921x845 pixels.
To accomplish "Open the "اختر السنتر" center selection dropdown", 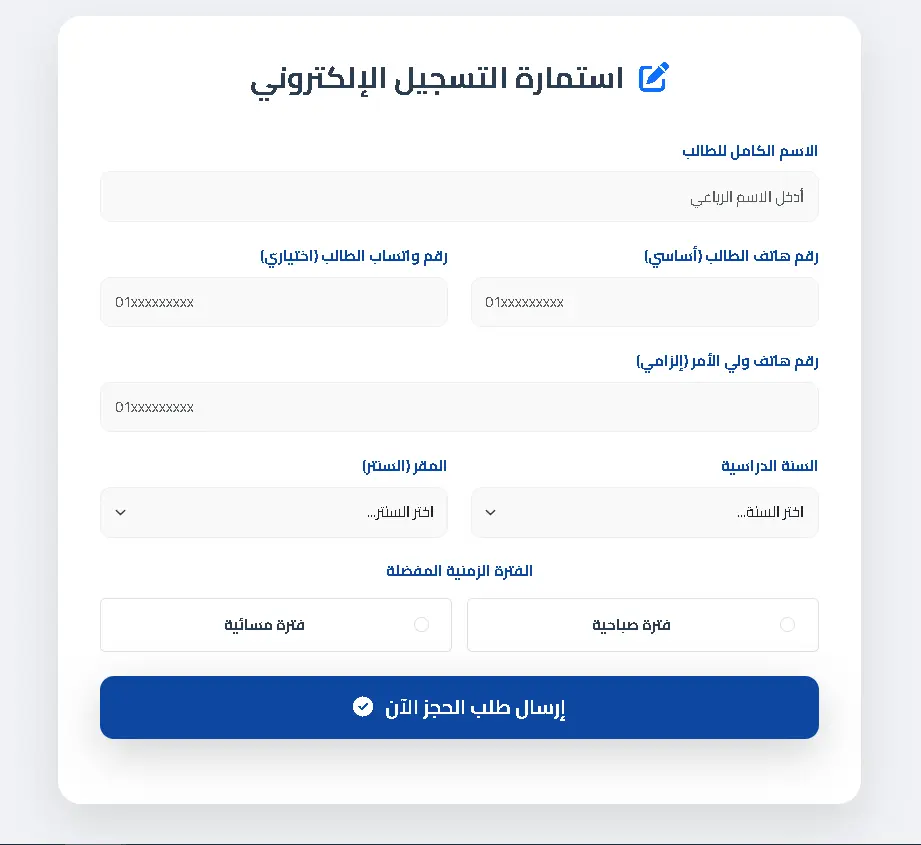I will coord(274,512).
